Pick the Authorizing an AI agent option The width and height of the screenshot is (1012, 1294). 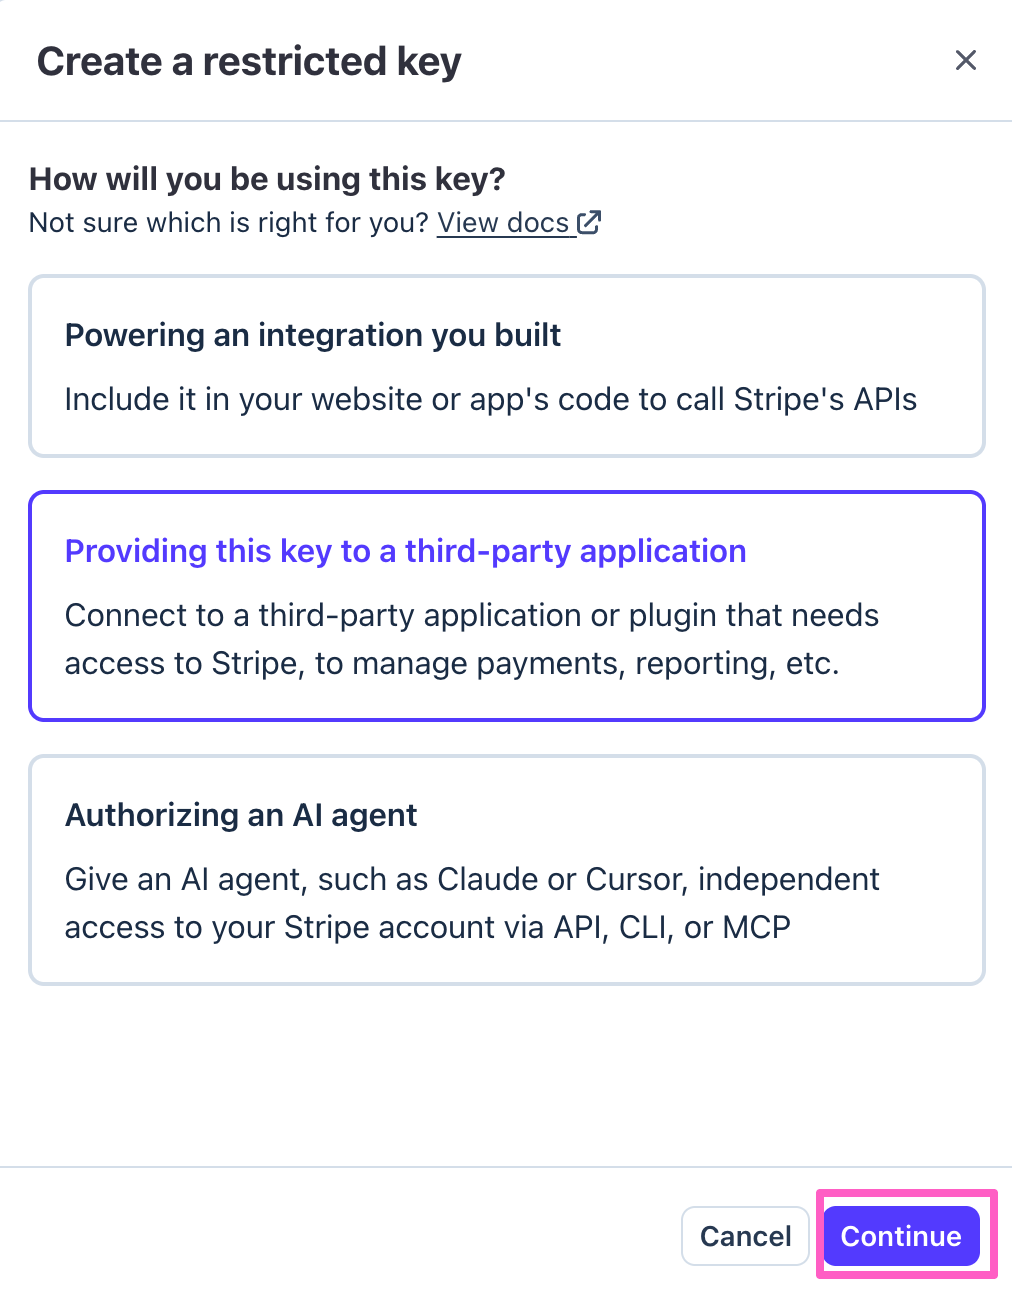(x=507, y=870)
